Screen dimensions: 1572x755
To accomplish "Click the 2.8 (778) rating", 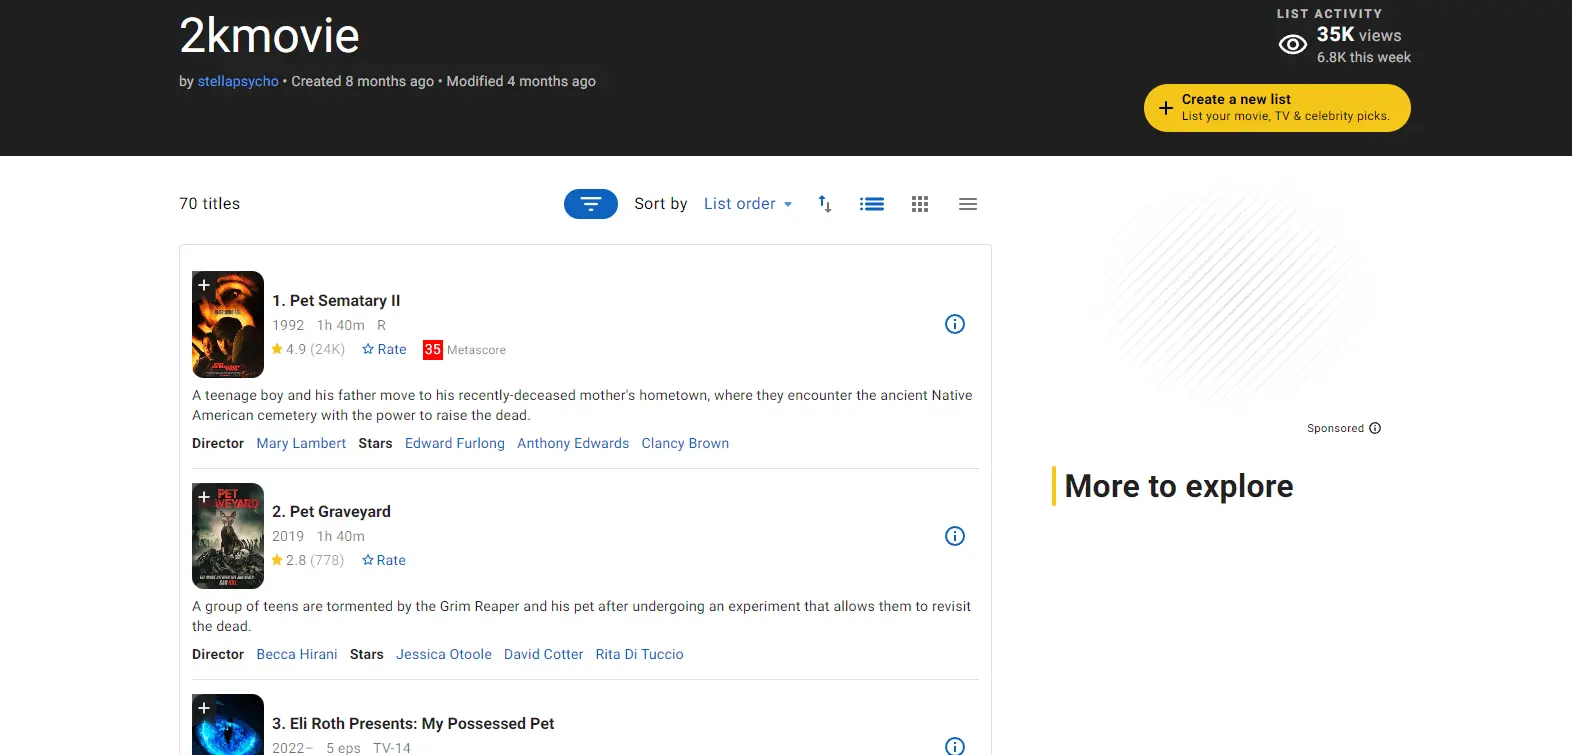I will point(308,560).
